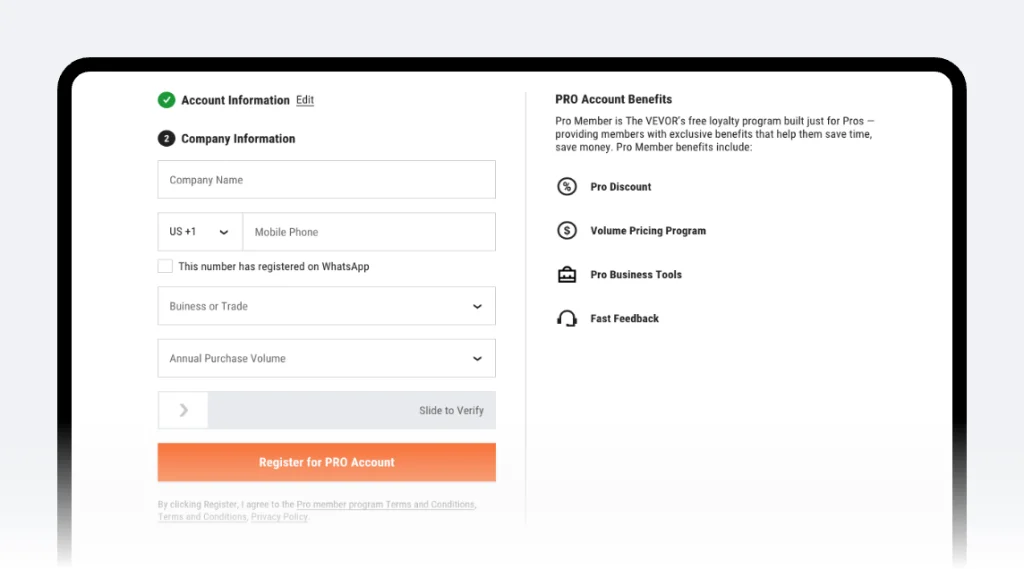Viewport: 1024px width, 569px height.
Task: Click the Slide to Verify track
Action: (x=351, y=410)
